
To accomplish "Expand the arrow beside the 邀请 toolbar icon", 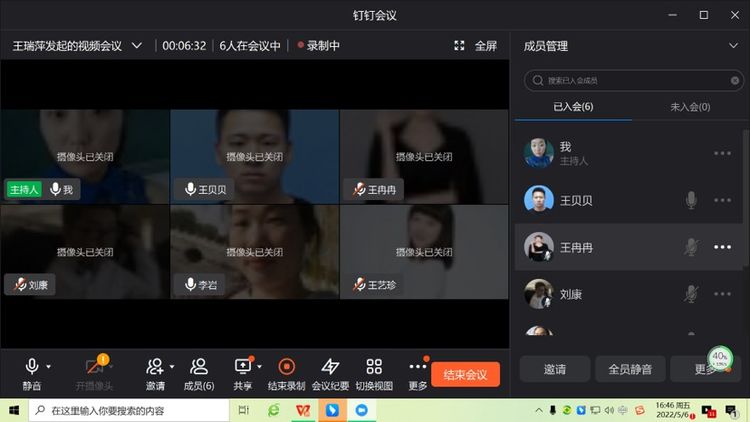I will 172,366.
